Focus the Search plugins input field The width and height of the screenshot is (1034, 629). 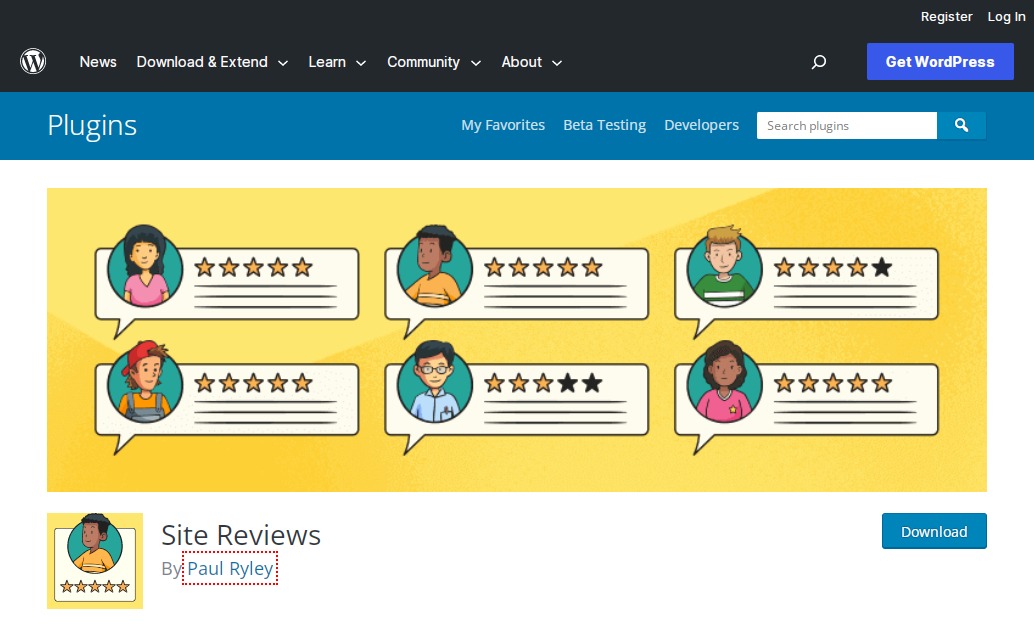tap(846, 125)
